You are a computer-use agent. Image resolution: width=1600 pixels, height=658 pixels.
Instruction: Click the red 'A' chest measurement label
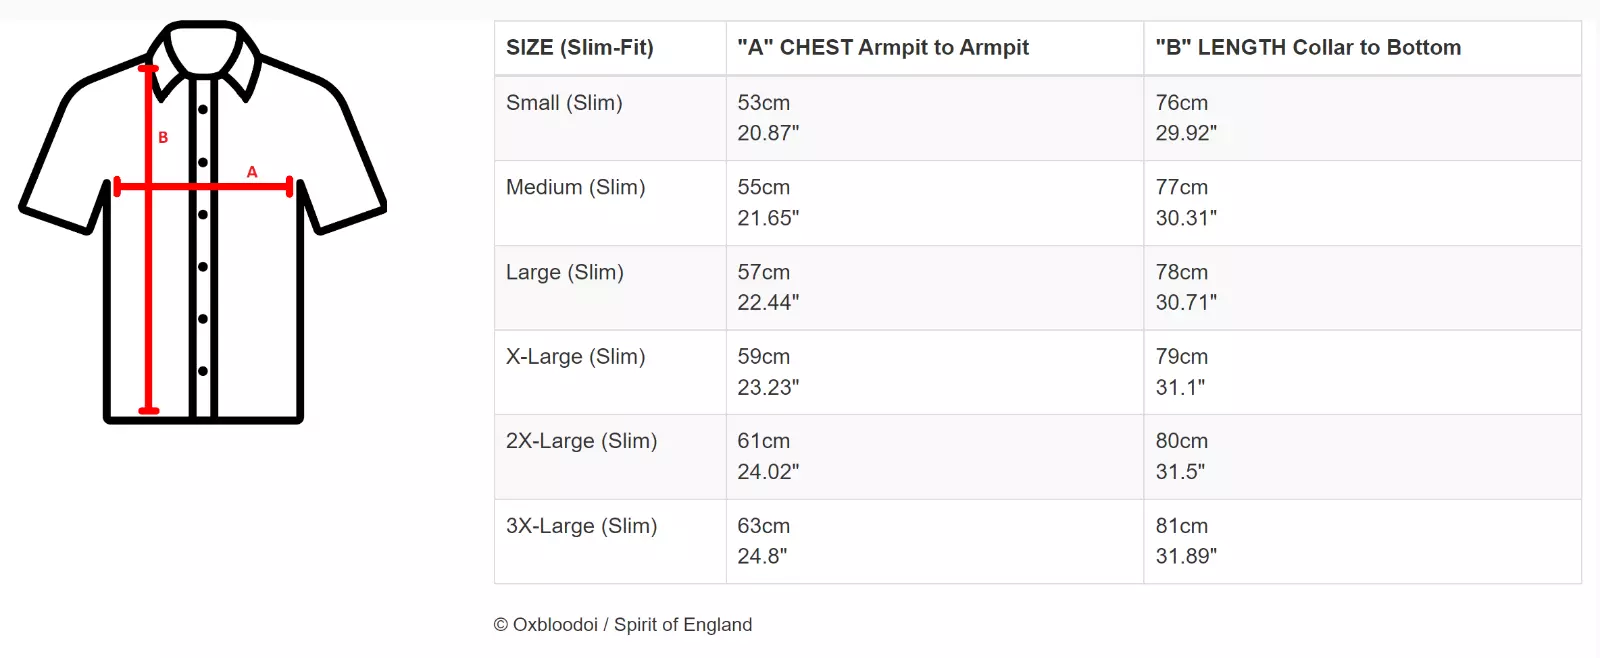pos(252,172)
